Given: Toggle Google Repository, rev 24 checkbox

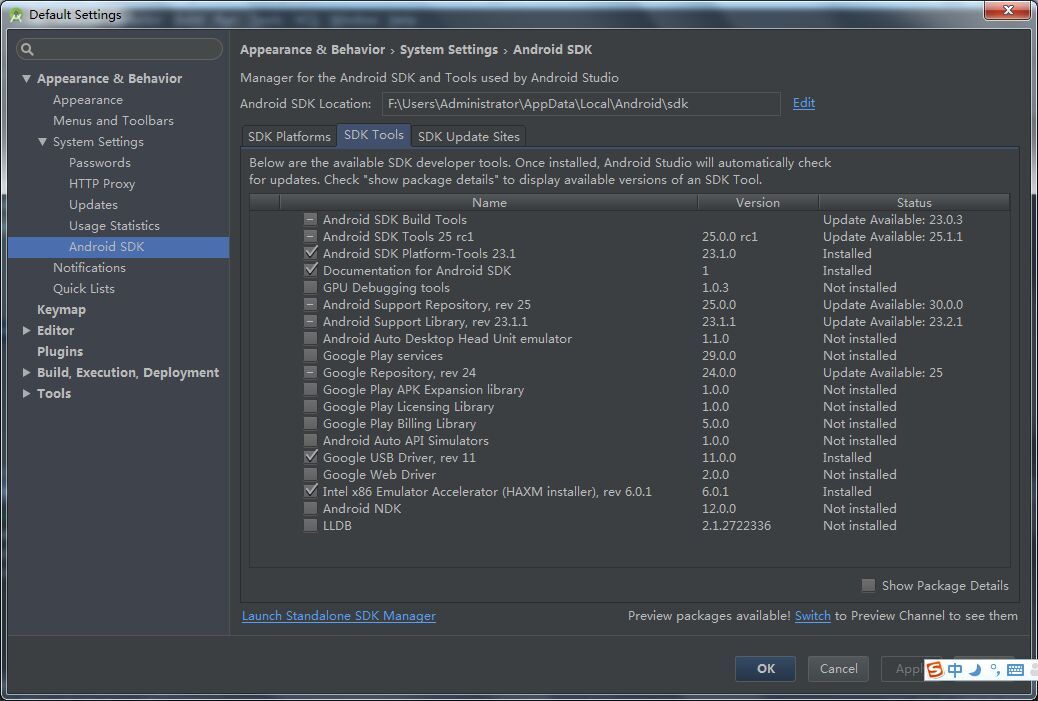Looking at the screenshot, I should [310, 373].
